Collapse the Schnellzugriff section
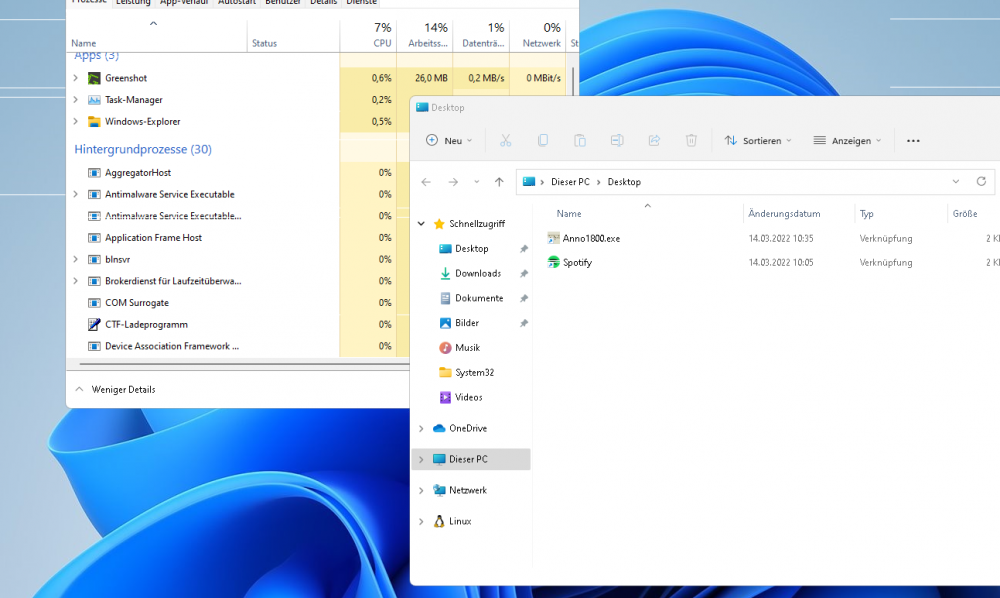The height and width of the screenshot is (598, 1000). 421,224
